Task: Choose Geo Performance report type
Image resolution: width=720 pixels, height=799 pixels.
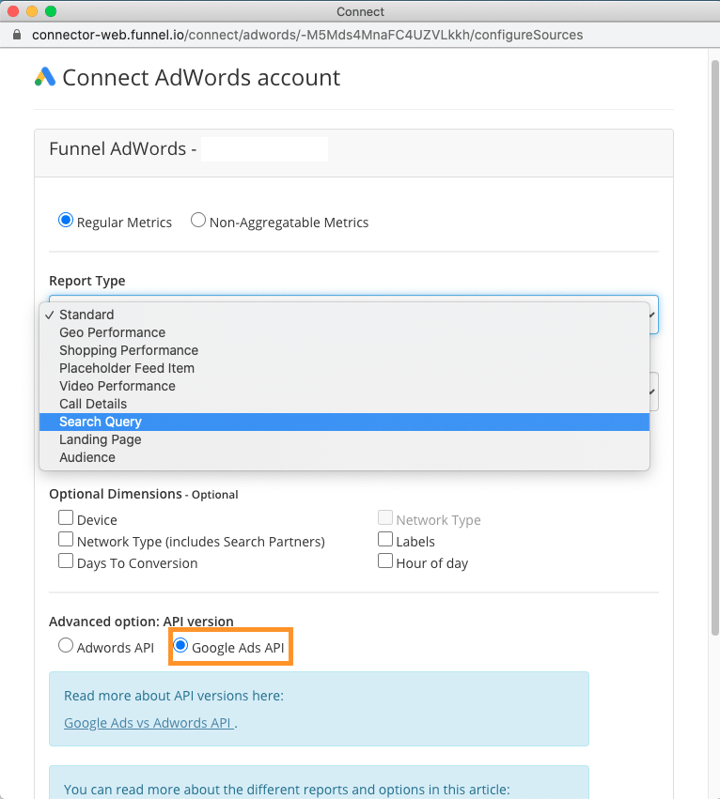Action: point(344,332)
